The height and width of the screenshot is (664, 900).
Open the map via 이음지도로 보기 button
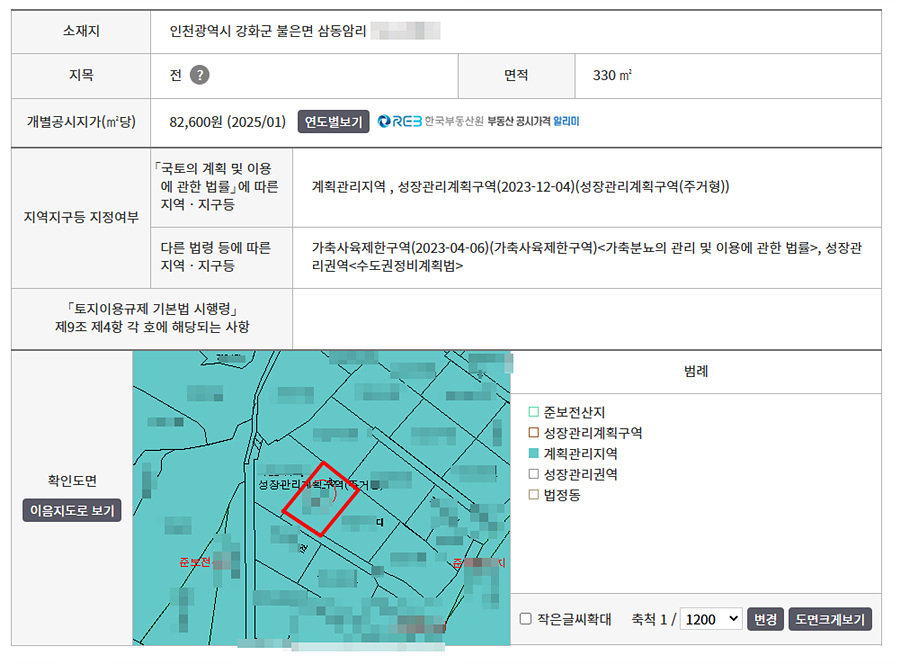click(x=72, y=511)
